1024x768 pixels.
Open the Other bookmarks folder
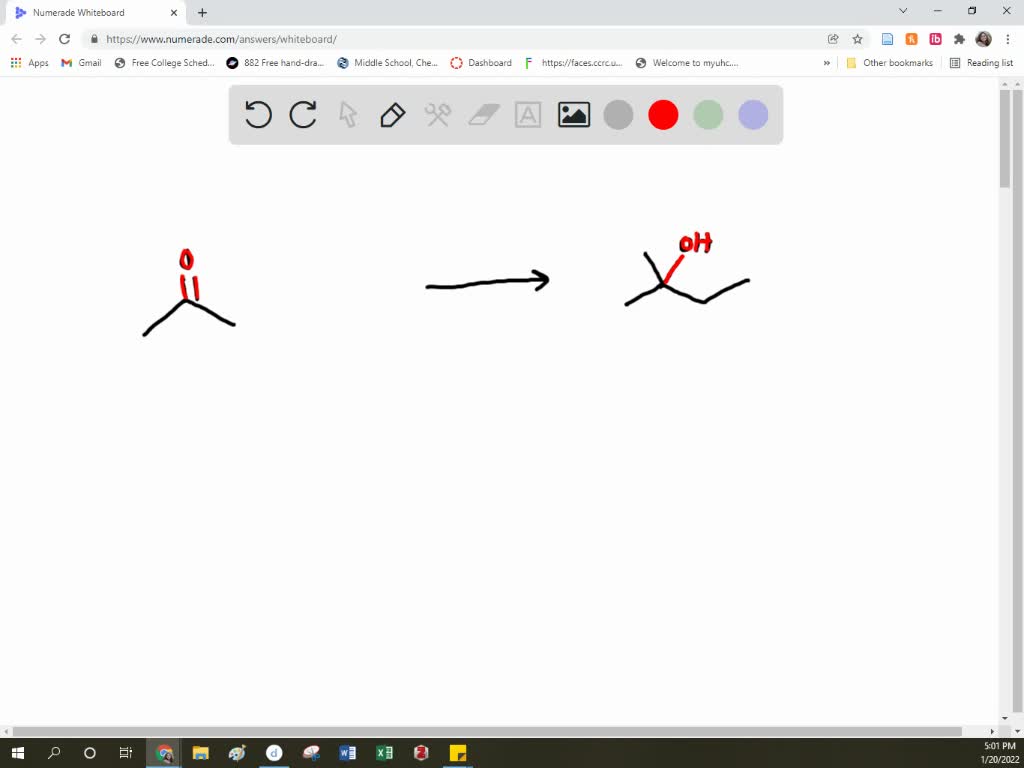890,62
